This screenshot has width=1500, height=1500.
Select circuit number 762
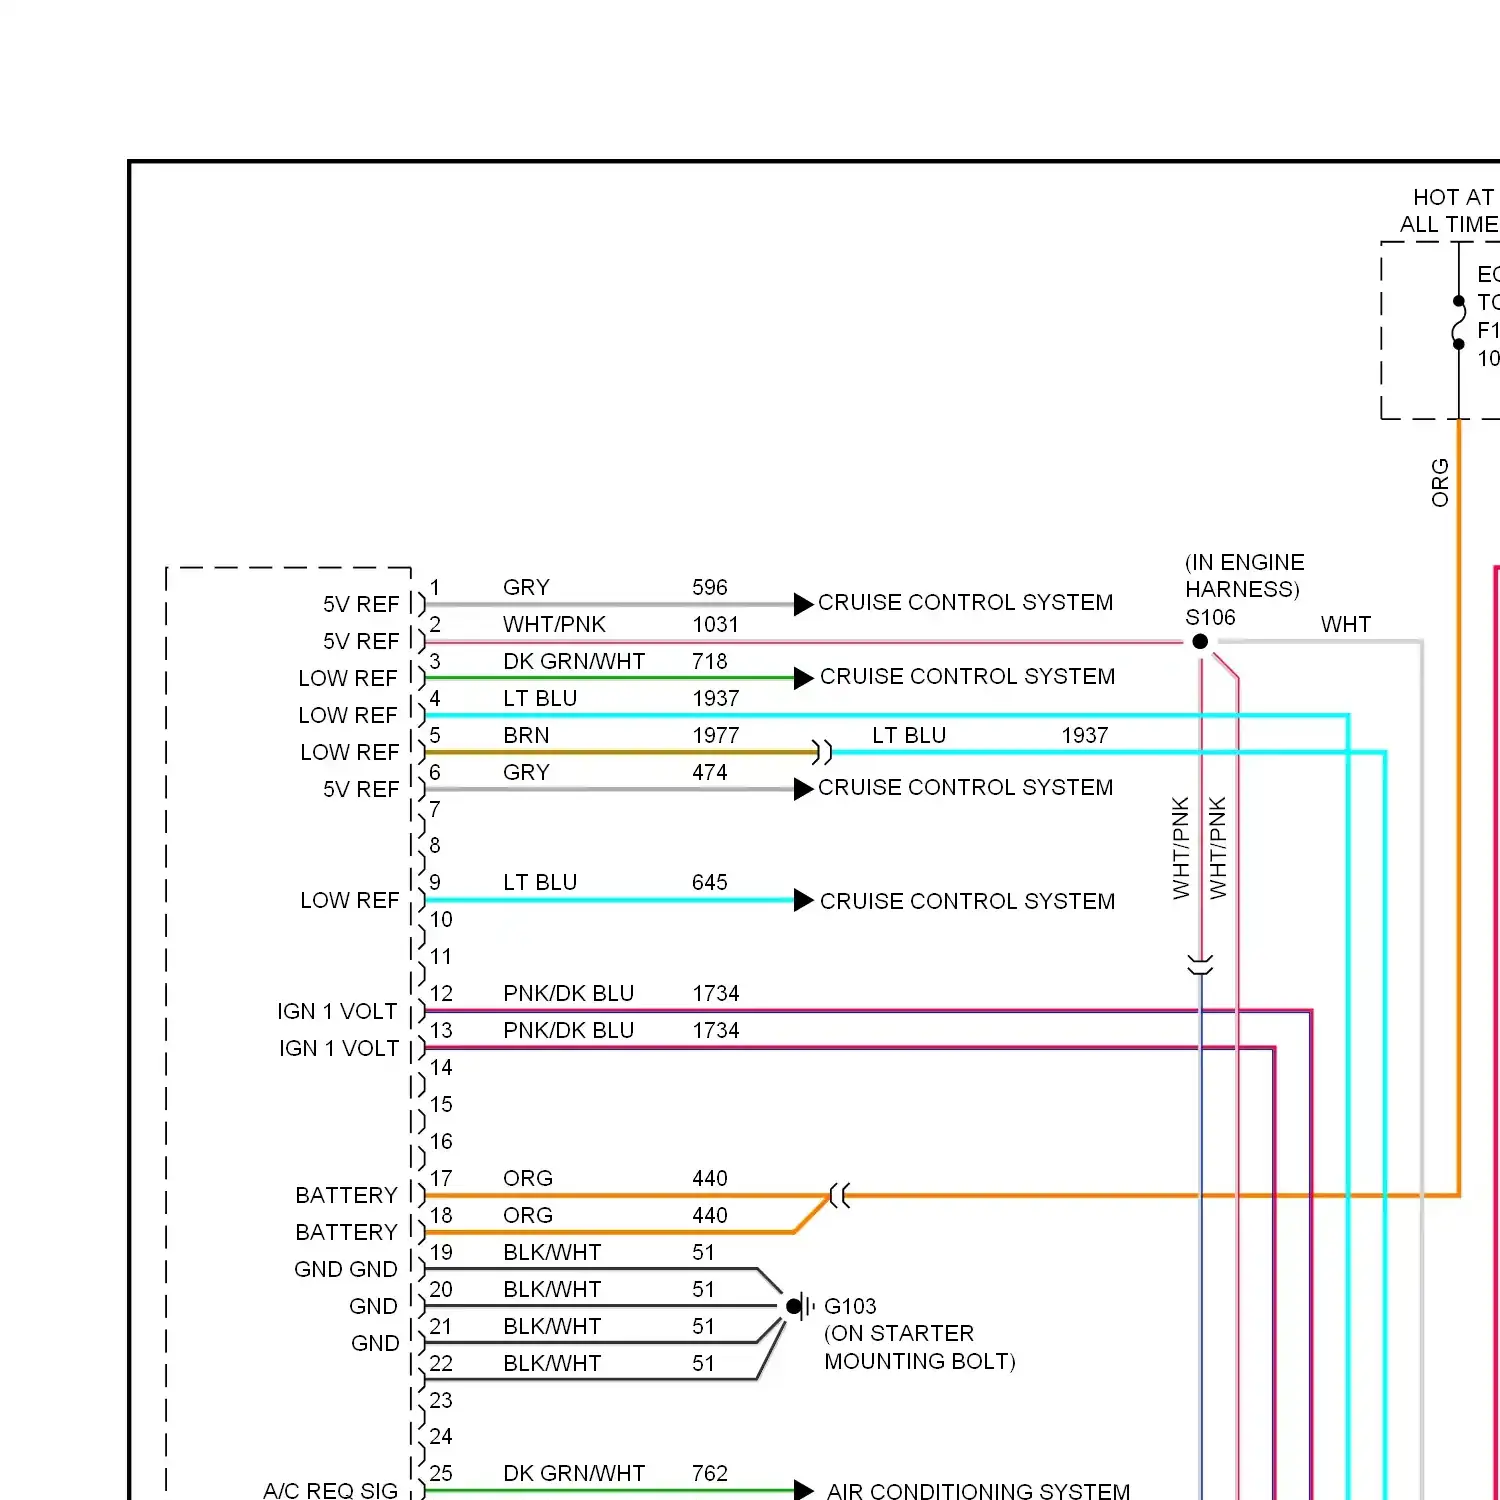(x=710, y=1474)
